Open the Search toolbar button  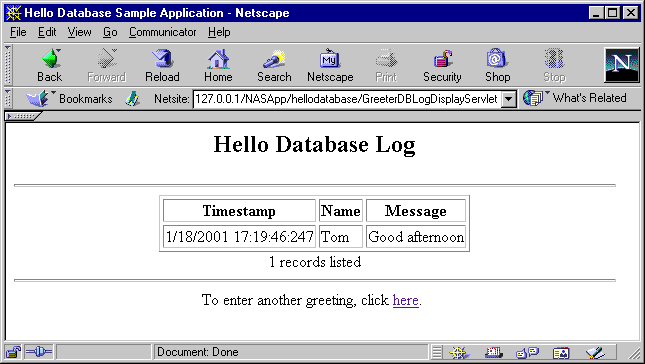pyautogui.click(x=274, y=65)
